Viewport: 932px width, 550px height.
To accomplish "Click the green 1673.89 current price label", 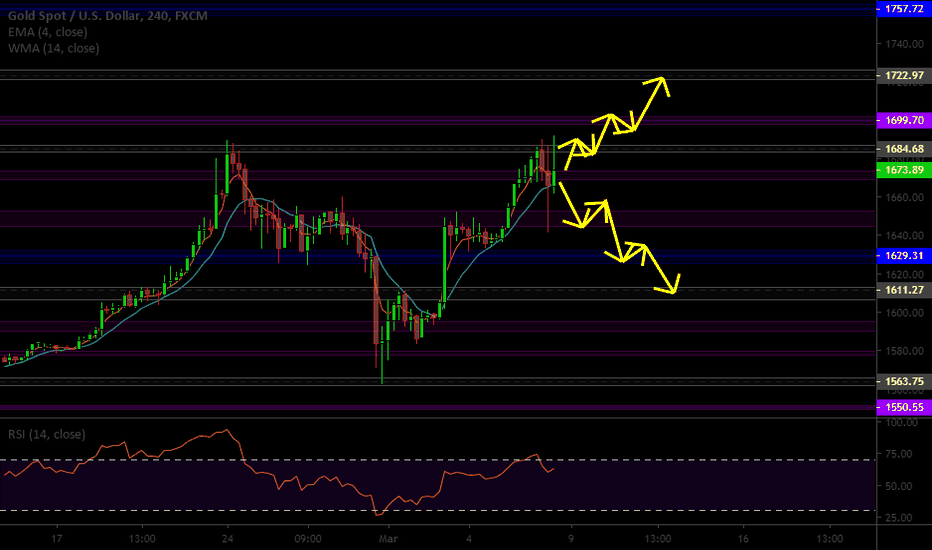I will pos(904,170).
